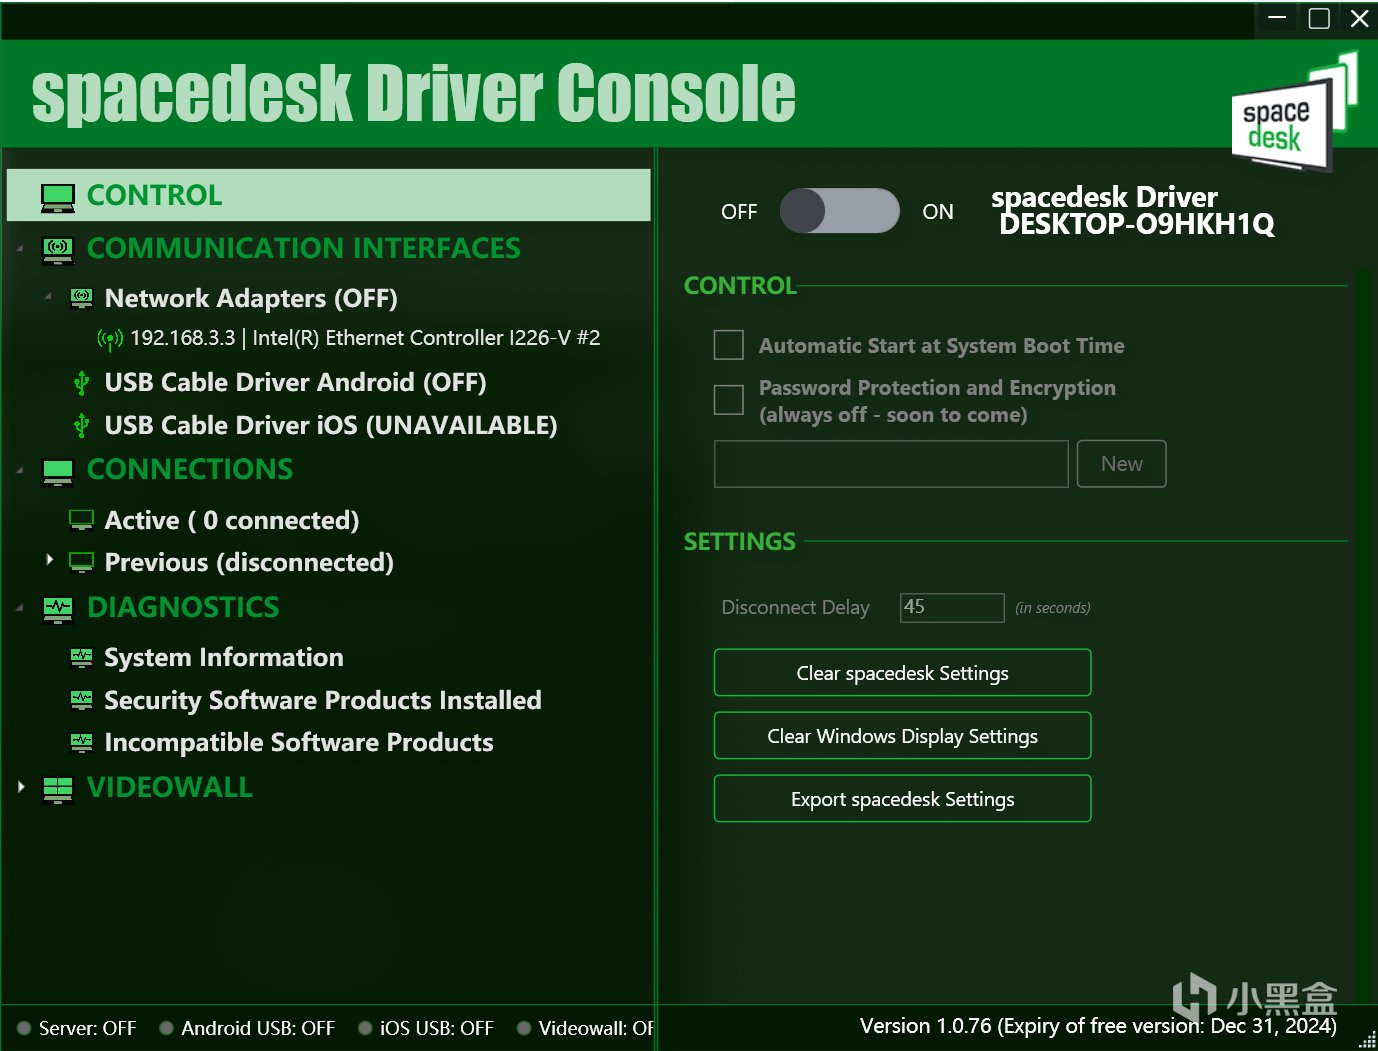Collapse the DIAGNOSTICS section

point(20,608)
